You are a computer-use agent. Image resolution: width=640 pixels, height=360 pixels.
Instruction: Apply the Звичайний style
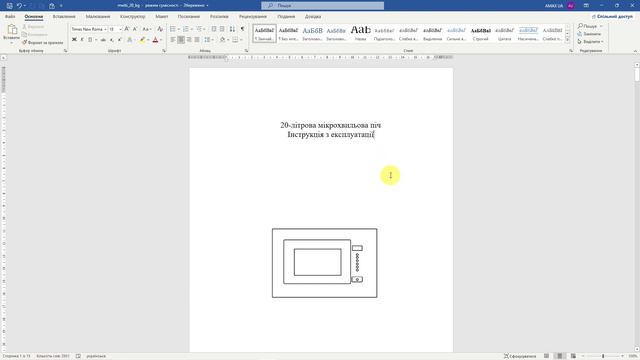point(264,33)
